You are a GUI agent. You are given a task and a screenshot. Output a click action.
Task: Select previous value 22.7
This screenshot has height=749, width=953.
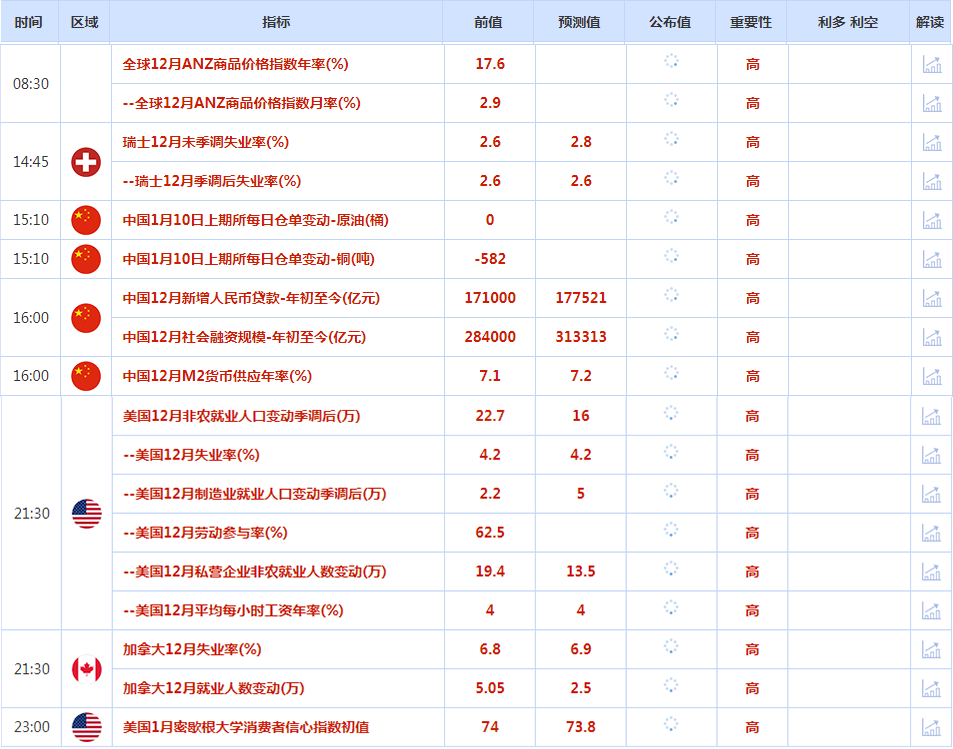point(490,416)
